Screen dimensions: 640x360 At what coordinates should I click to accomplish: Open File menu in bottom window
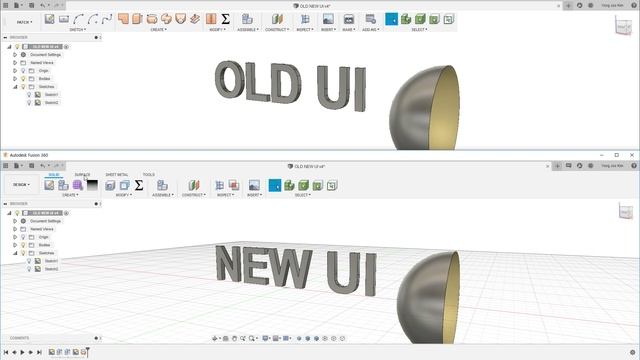(18, 166)
